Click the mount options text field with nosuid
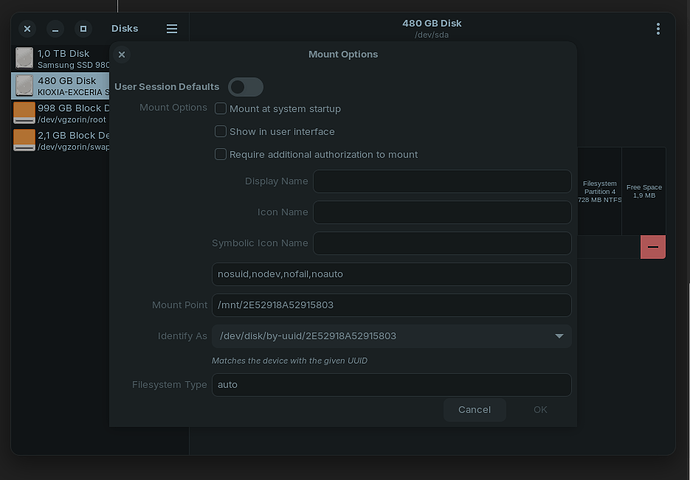 (x=391, y=274)
